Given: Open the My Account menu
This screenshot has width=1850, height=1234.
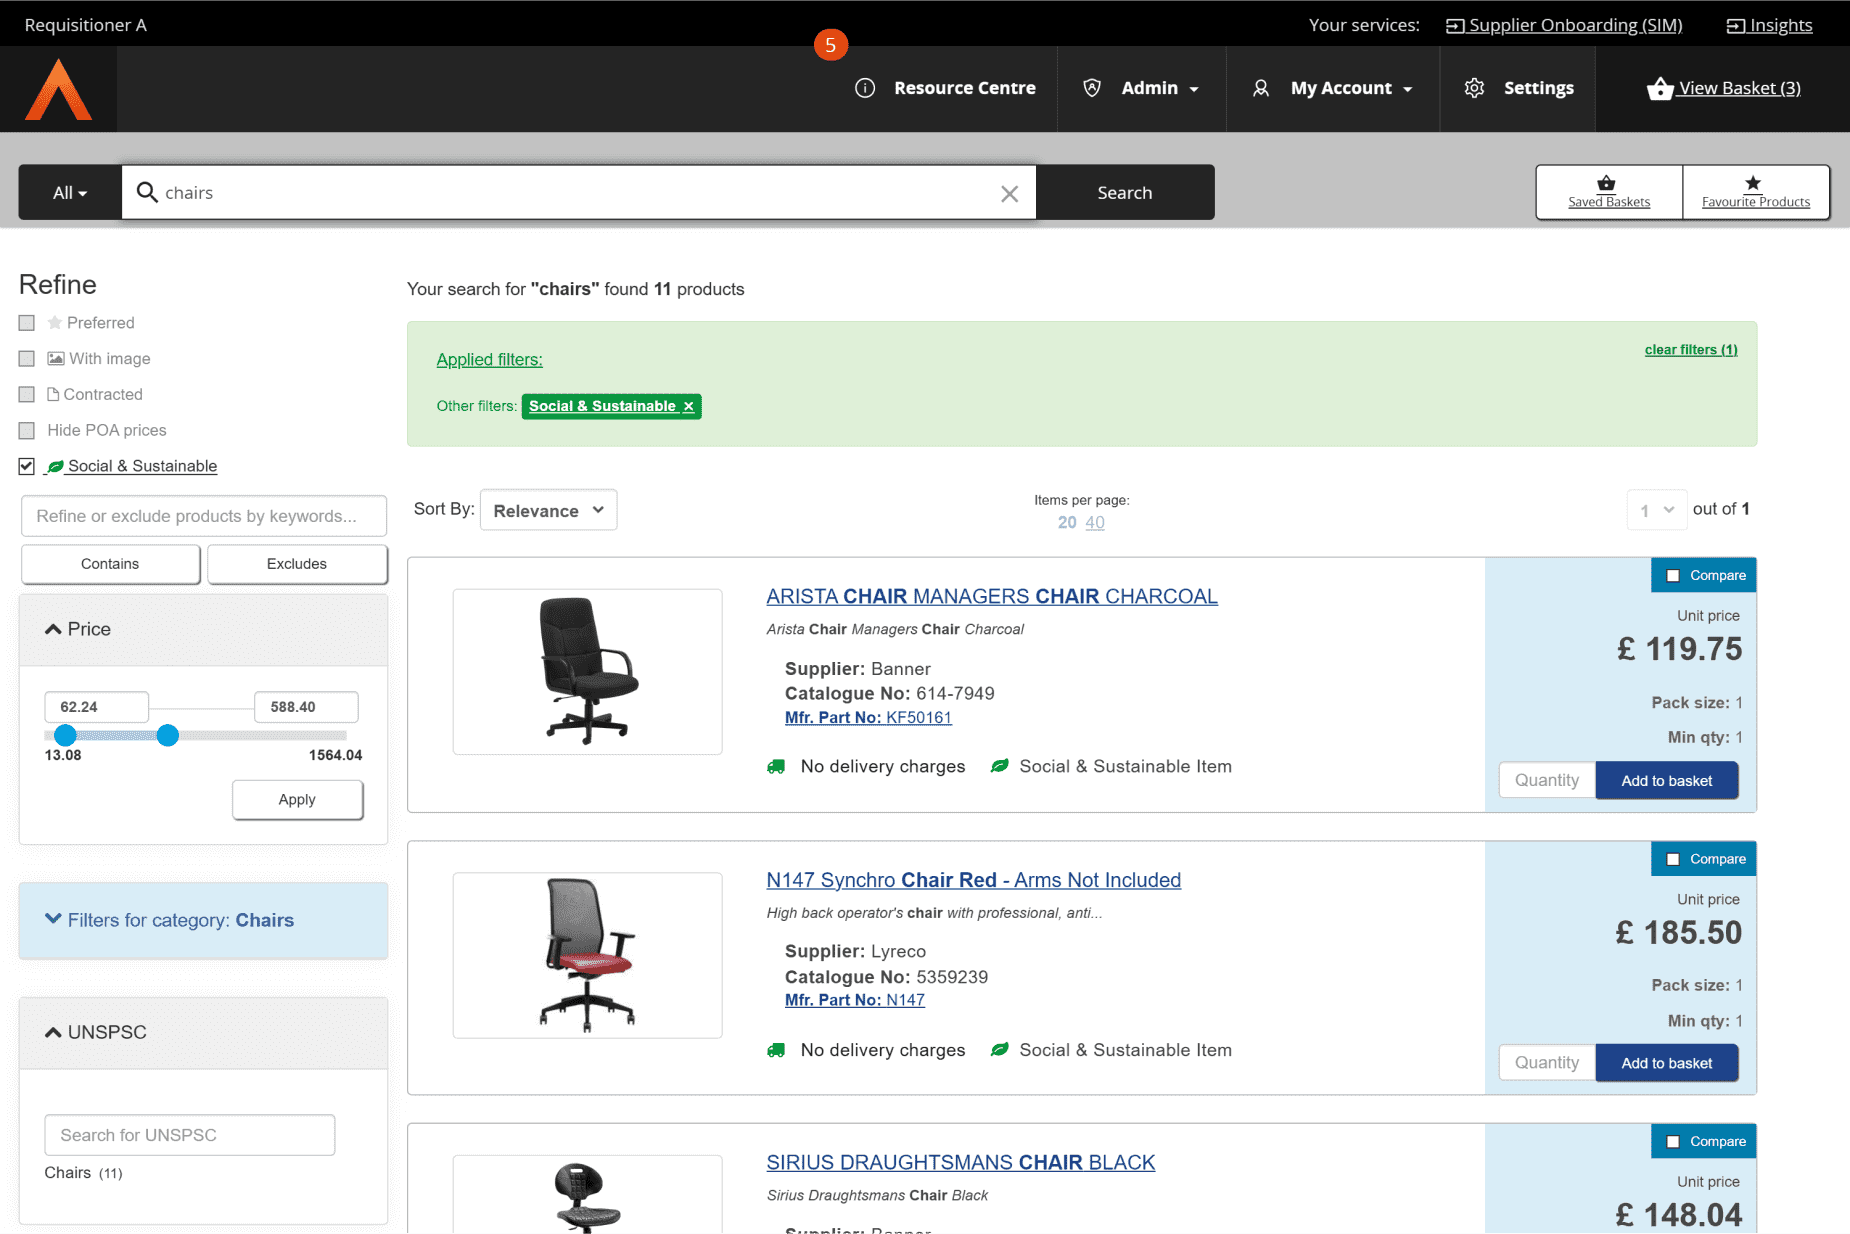Looking at the screenshot, I should pos(1332,88).
